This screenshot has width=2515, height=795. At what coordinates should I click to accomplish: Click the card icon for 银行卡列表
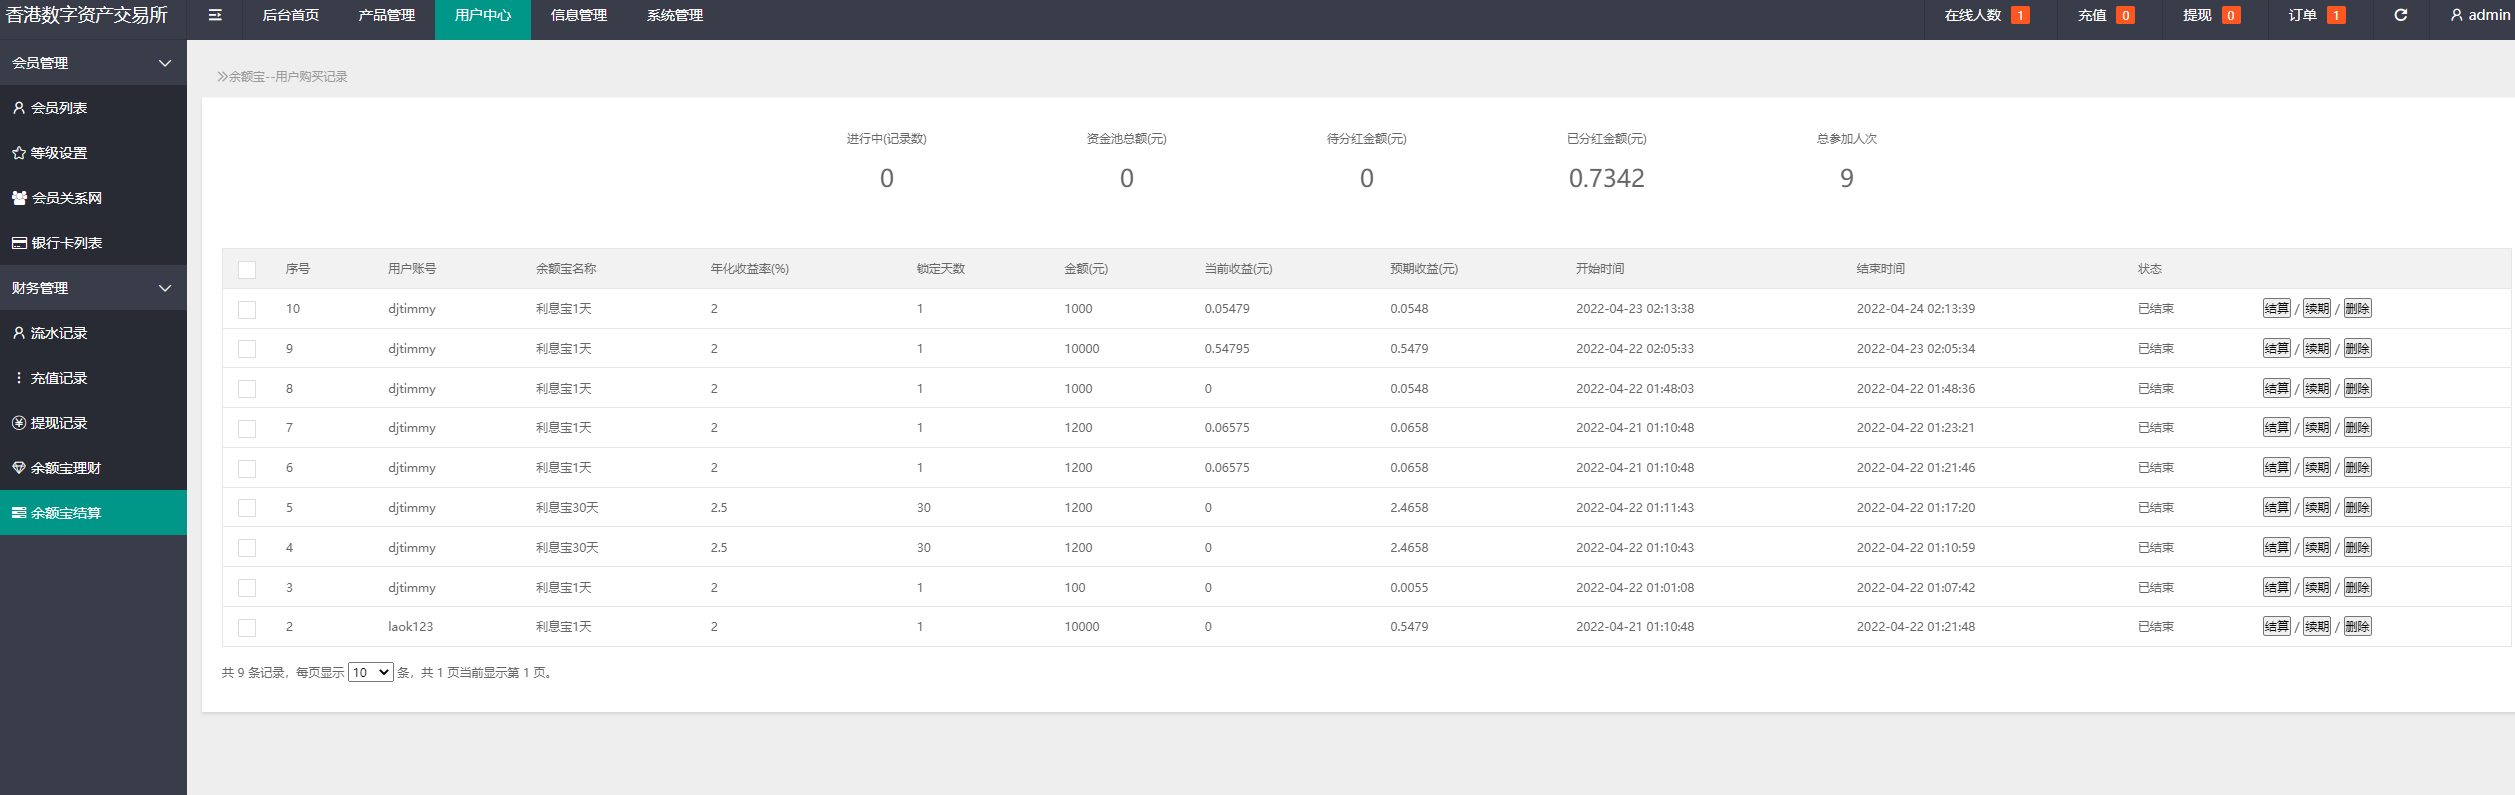coord(19,243)
